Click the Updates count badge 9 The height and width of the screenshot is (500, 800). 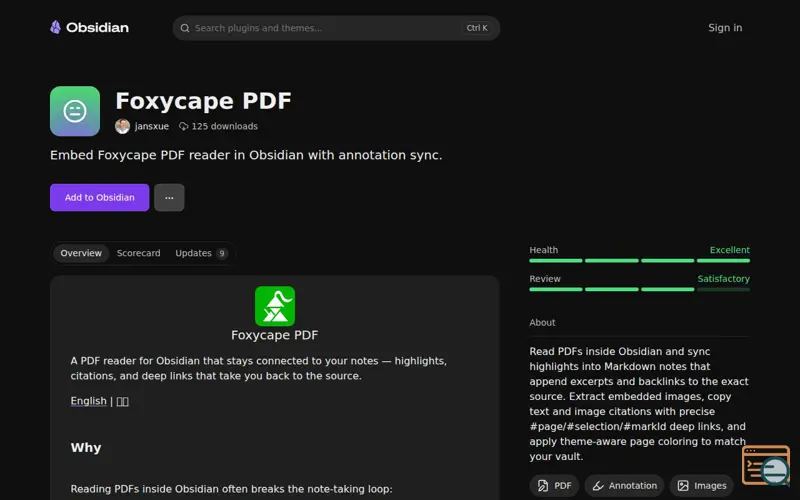(x=222, y=254)
